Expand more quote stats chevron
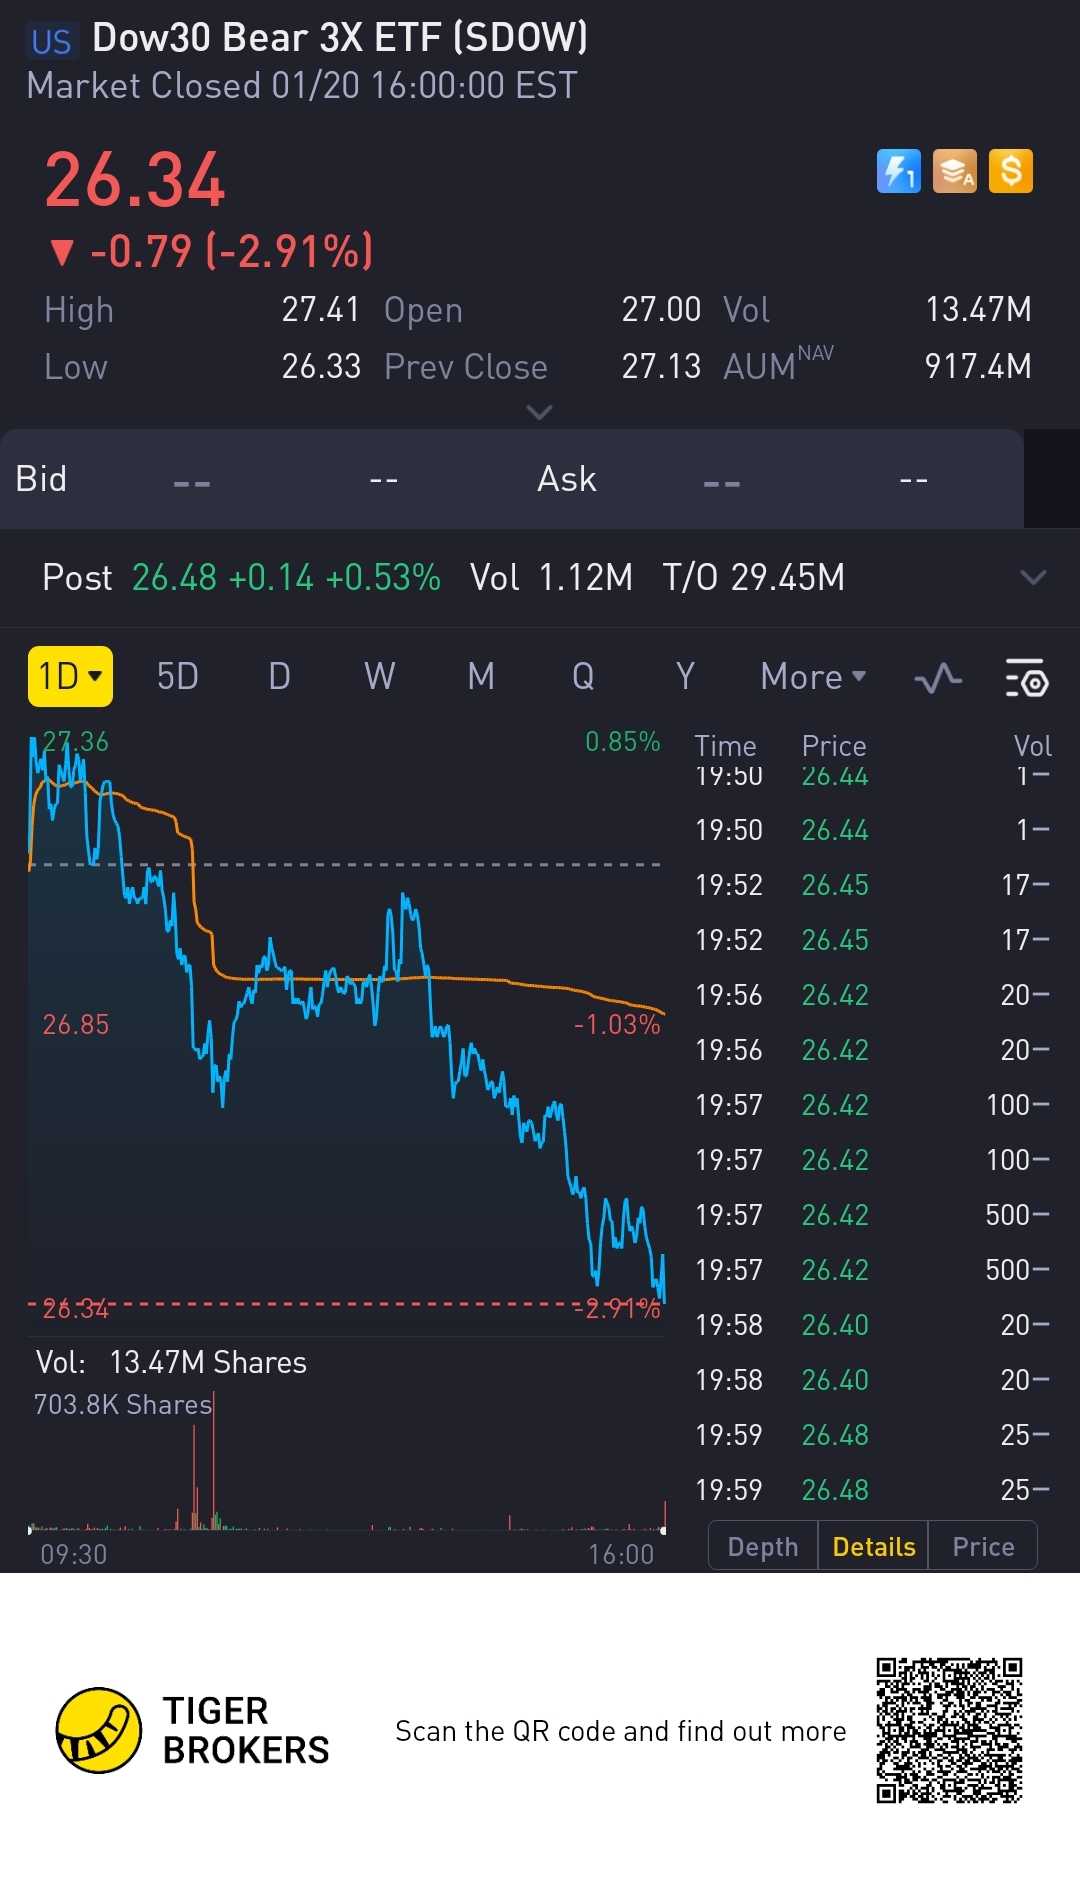This screenshot has width=1080, height=1889. pos(539,412)
